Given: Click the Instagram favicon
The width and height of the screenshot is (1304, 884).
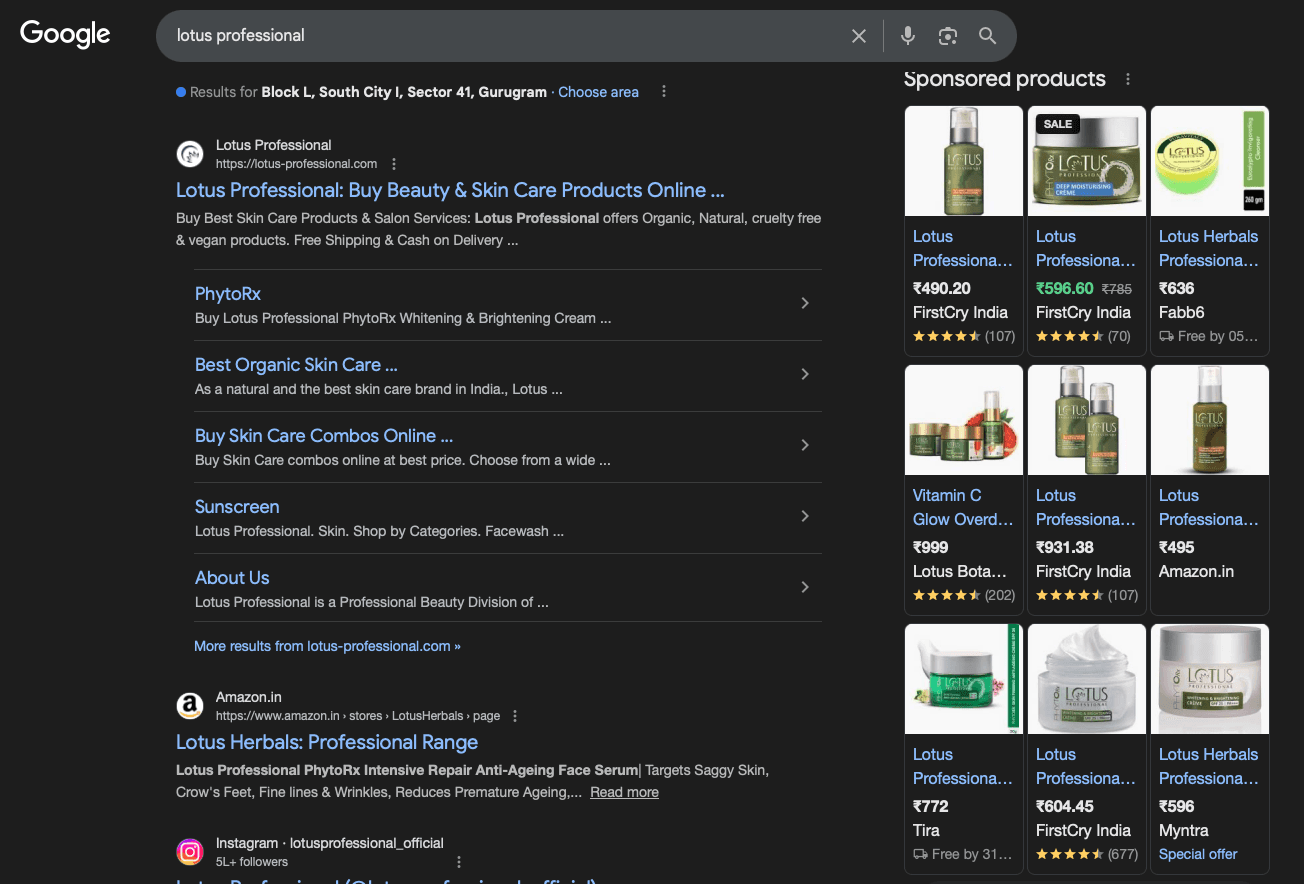Looking at the screenshot, I should (x=190, y=852).
